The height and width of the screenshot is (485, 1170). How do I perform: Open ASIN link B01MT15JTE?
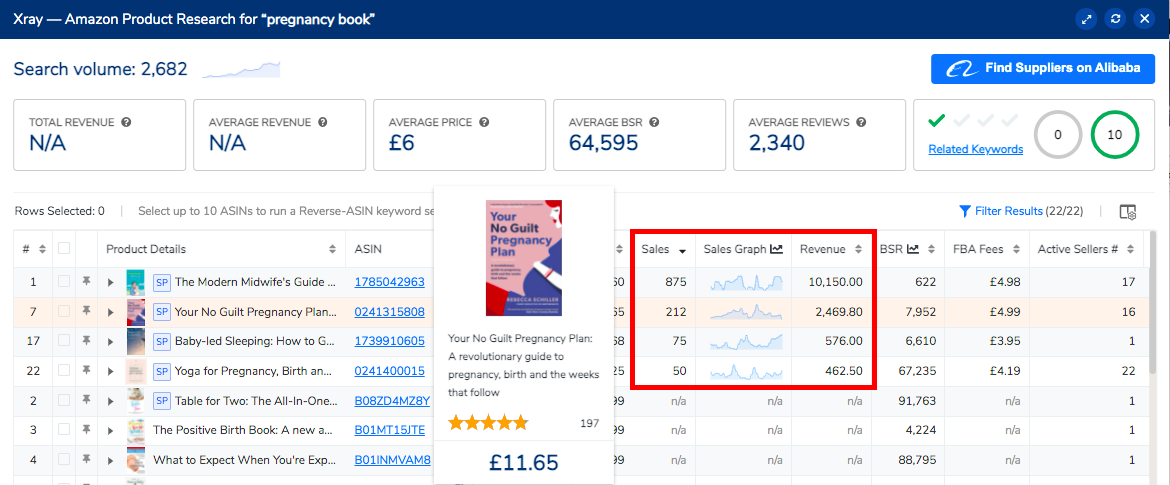click(390, 431)
